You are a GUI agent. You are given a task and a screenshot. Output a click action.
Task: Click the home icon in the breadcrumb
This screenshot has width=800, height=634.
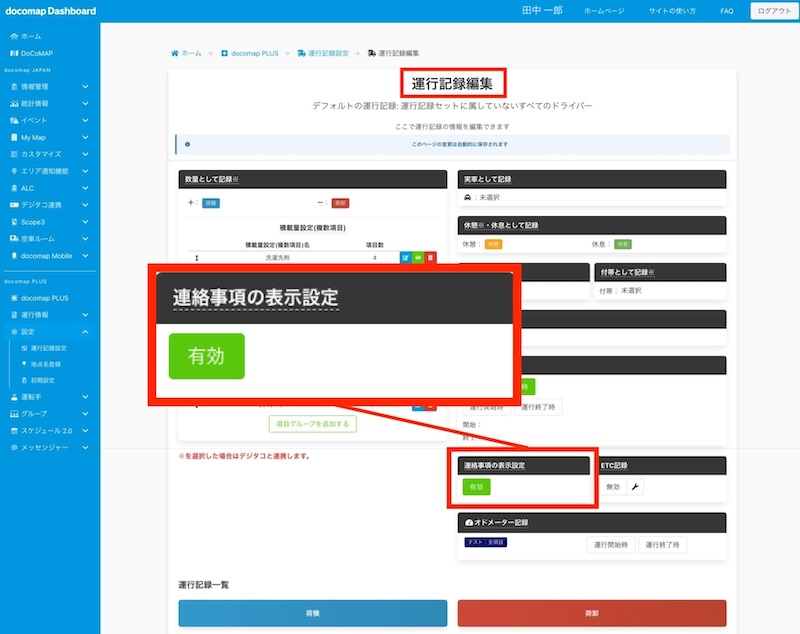point(175,52)
